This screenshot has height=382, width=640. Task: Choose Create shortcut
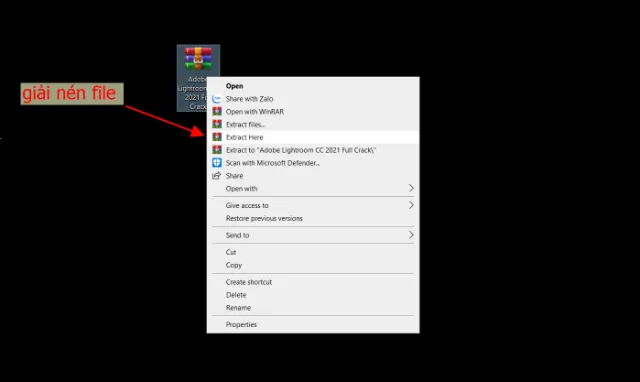click(x=313, y=282)
